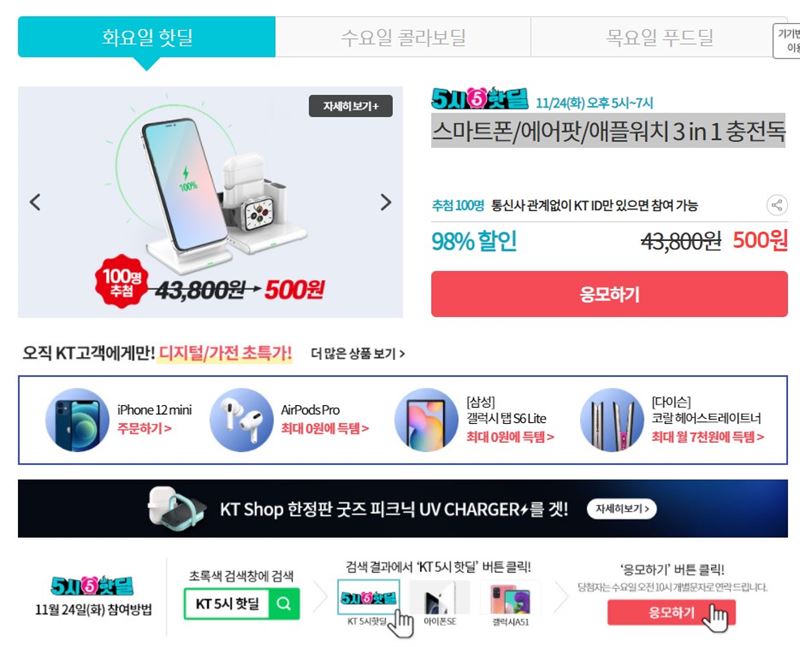Click 자세히보기 on UV CHARGER banner
Image resolution: width=800 pixels, height=647 pixels.
622,509
